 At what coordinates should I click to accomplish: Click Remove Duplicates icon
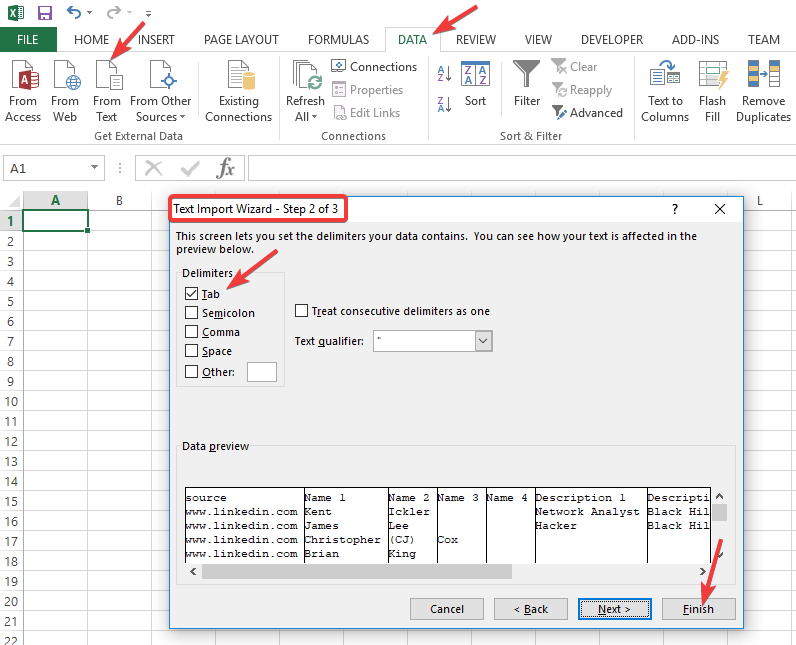[x=763, y=77]
